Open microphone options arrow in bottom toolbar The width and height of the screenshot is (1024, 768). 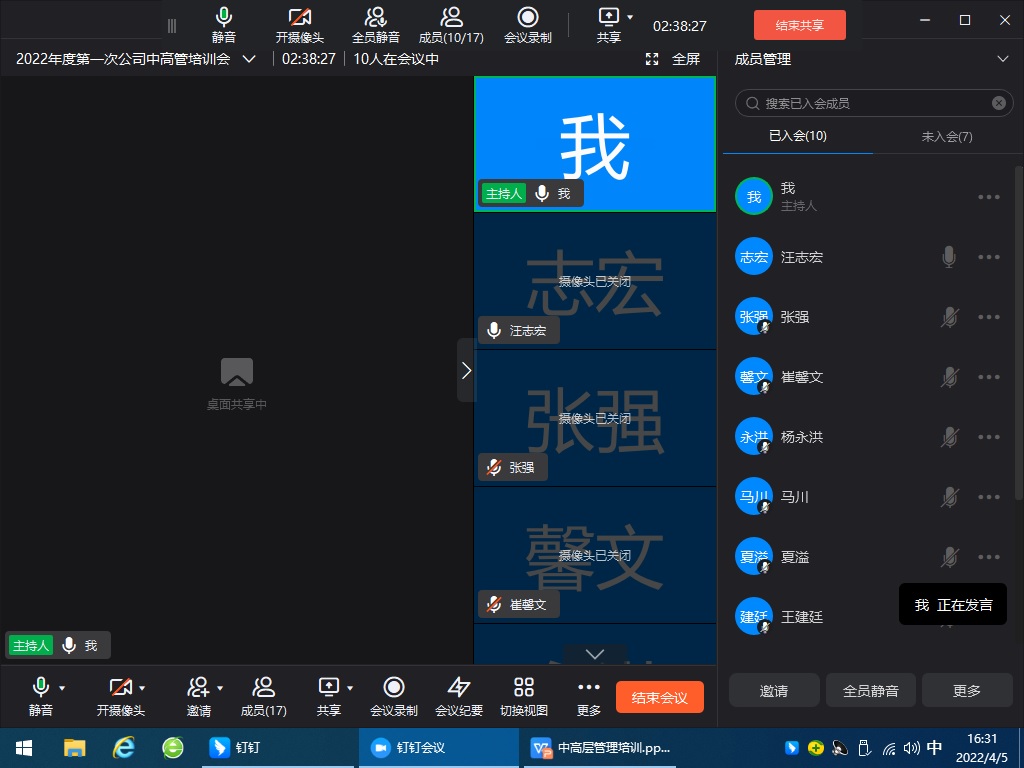pyautogui.click(x=62, y=688)
